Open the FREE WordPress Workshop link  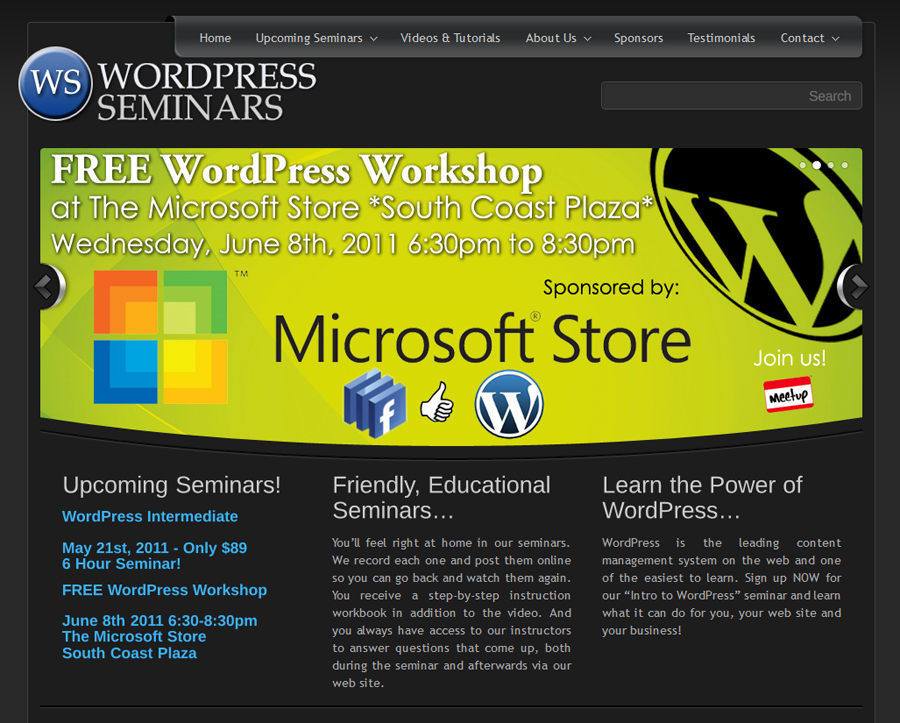[x=165, y=590]
